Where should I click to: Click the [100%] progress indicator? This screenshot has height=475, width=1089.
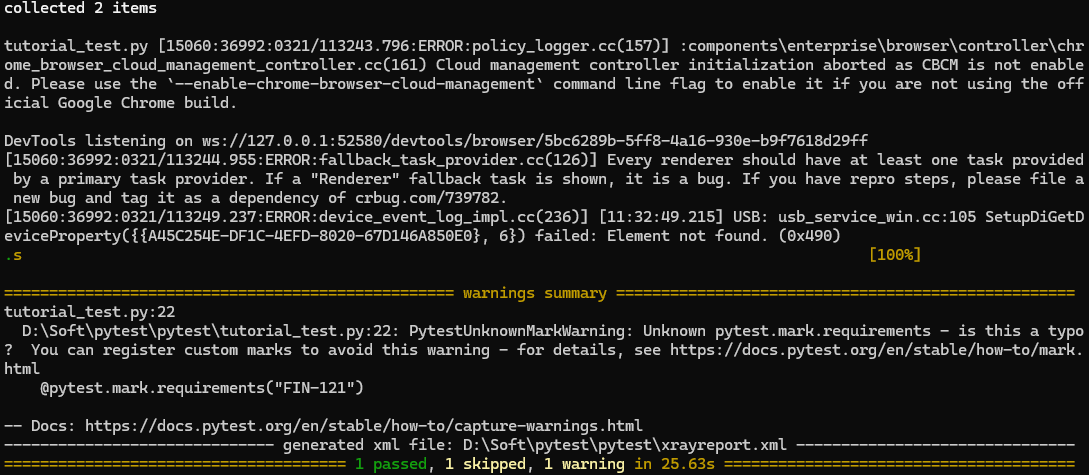[895, 255]
